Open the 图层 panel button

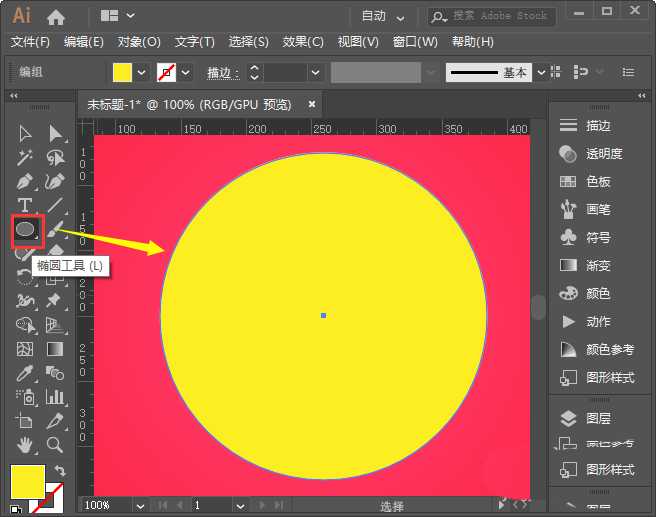point(598,418)
